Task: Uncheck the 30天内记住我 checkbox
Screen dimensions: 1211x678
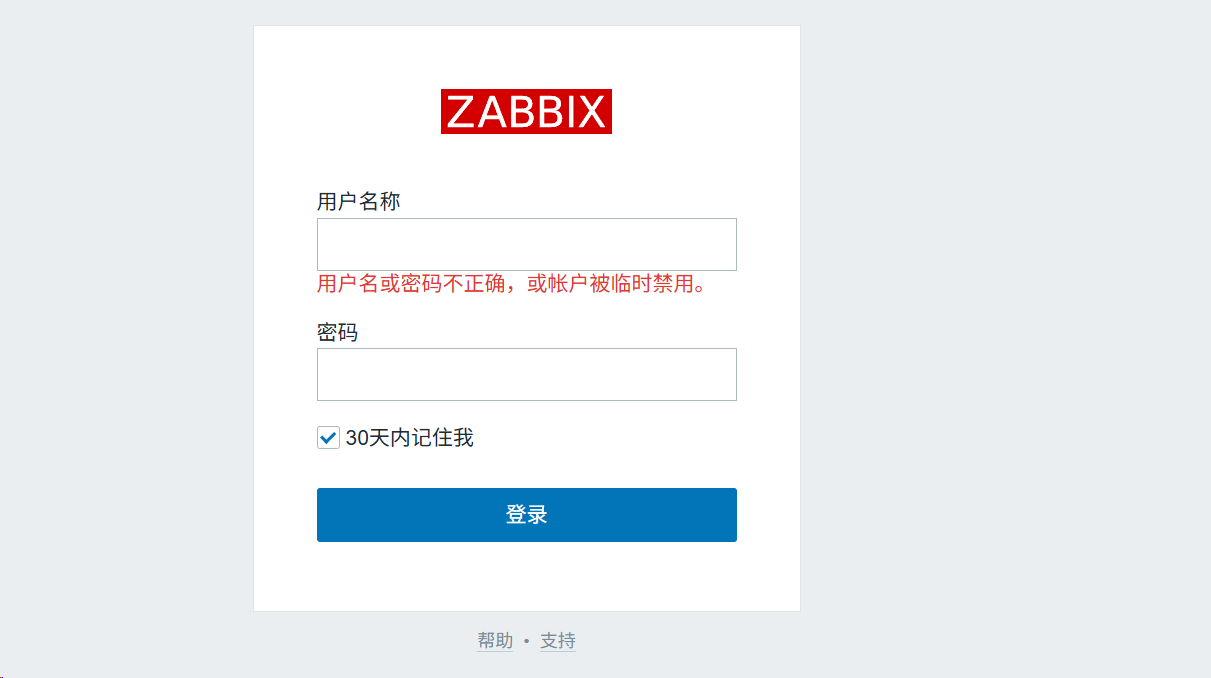Action: (x=328, y=438)
